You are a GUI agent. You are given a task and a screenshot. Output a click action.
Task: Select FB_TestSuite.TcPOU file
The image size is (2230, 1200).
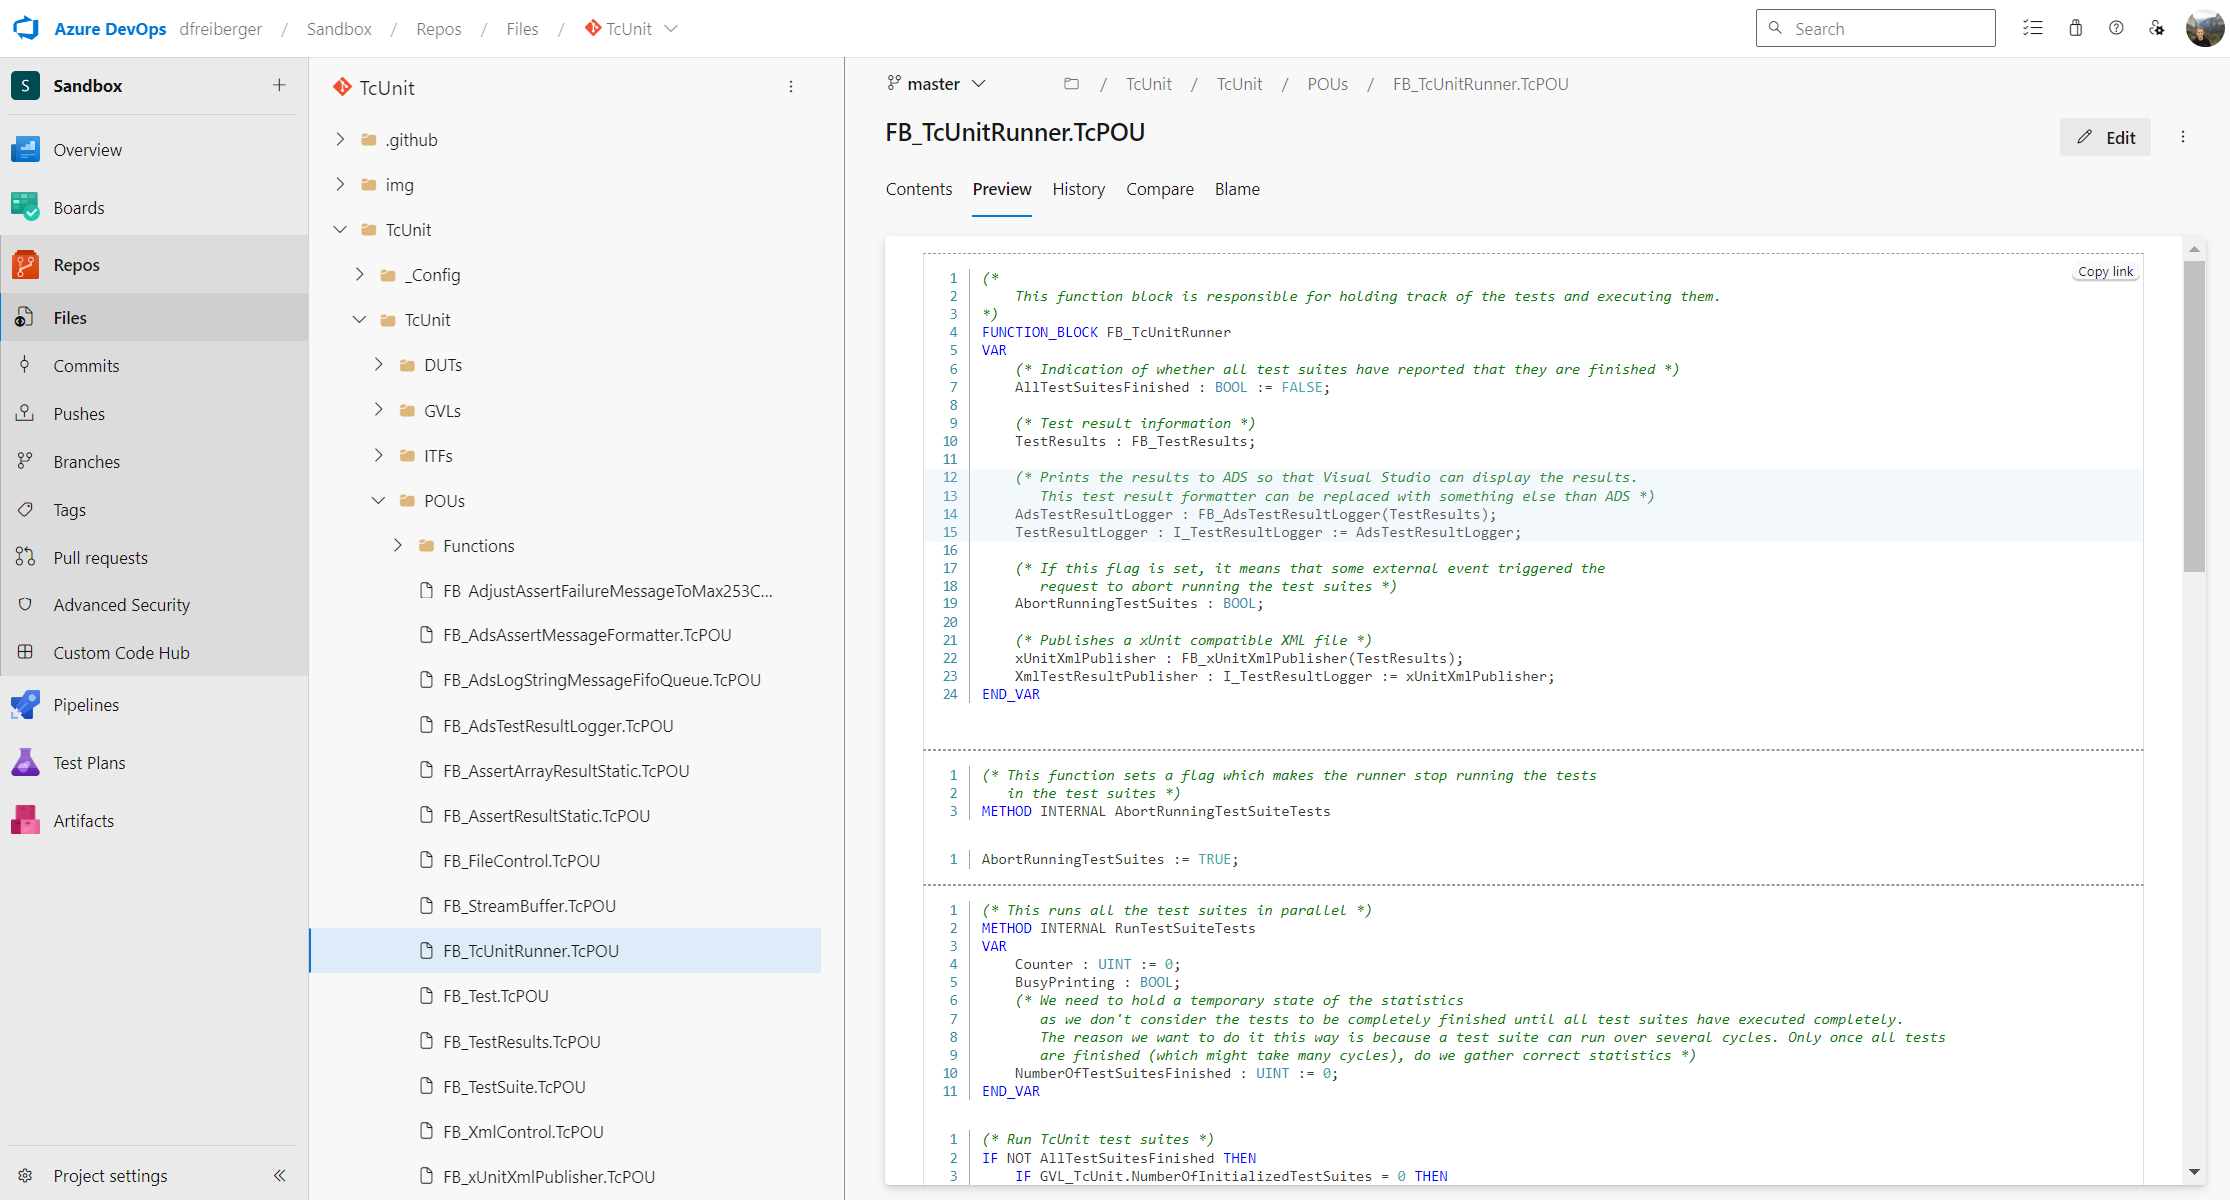(517, 1086)
